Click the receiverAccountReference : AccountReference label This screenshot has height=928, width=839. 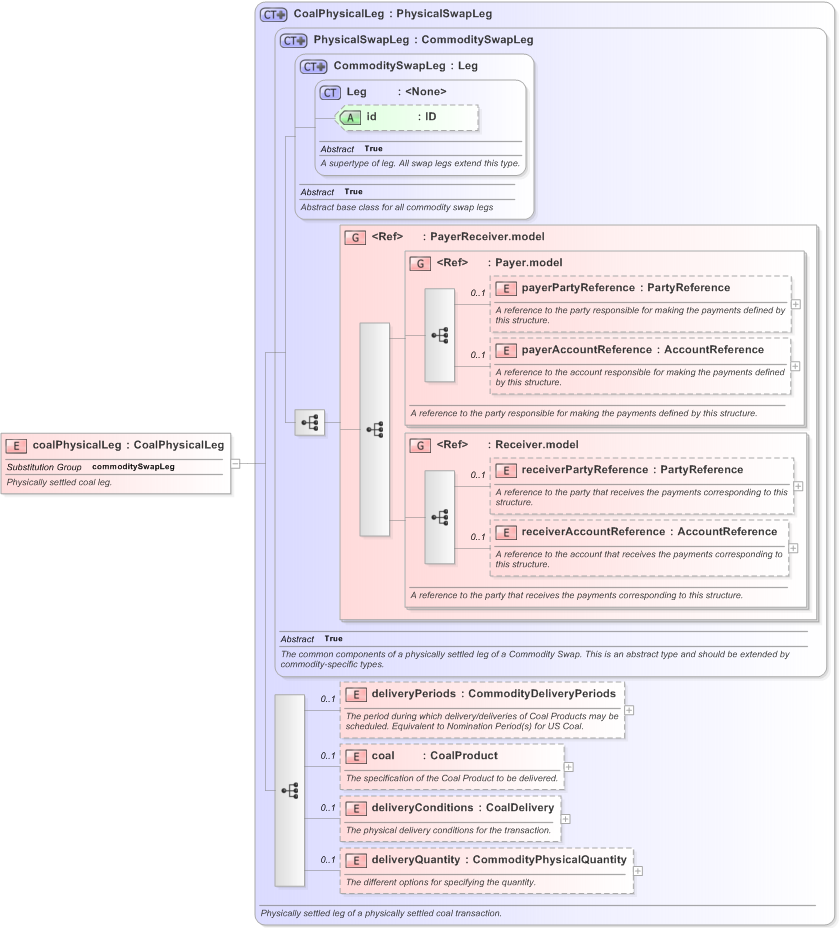tap(649, 531)
